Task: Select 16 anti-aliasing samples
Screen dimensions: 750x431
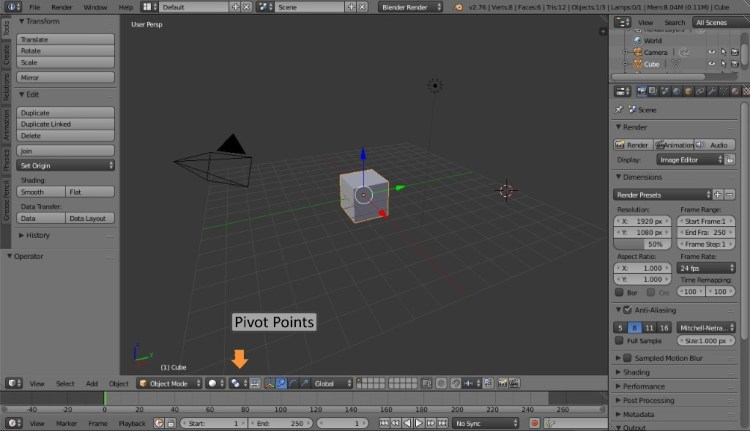Action: coord(664,328)
